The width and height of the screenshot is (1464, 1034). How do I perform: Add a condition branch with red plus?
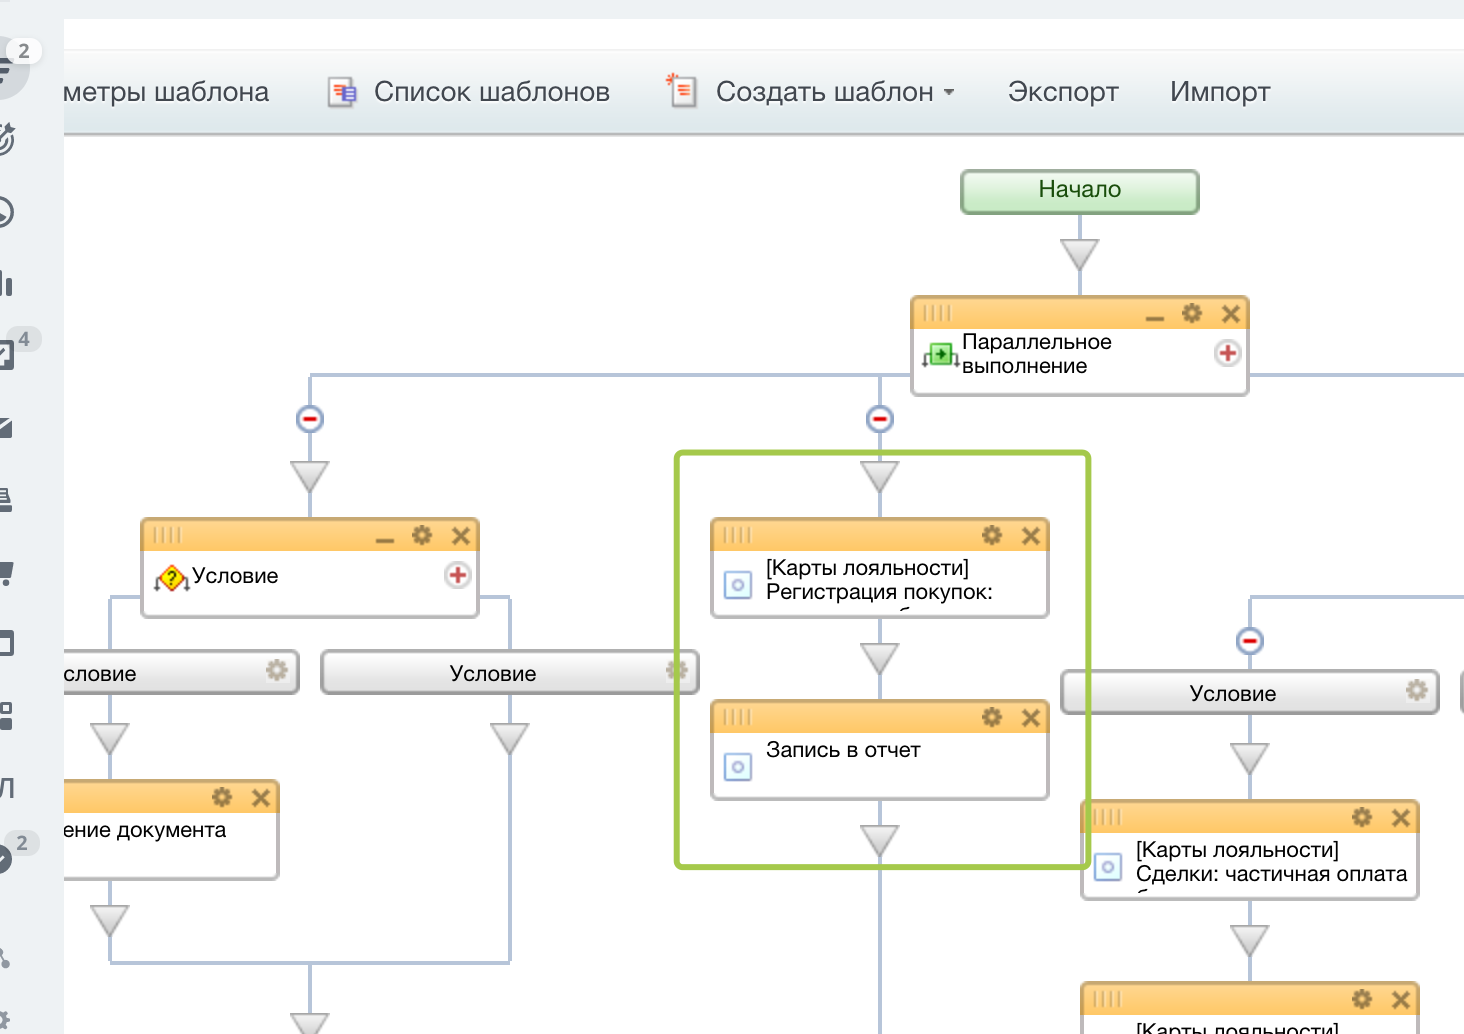tap(457, 575)
